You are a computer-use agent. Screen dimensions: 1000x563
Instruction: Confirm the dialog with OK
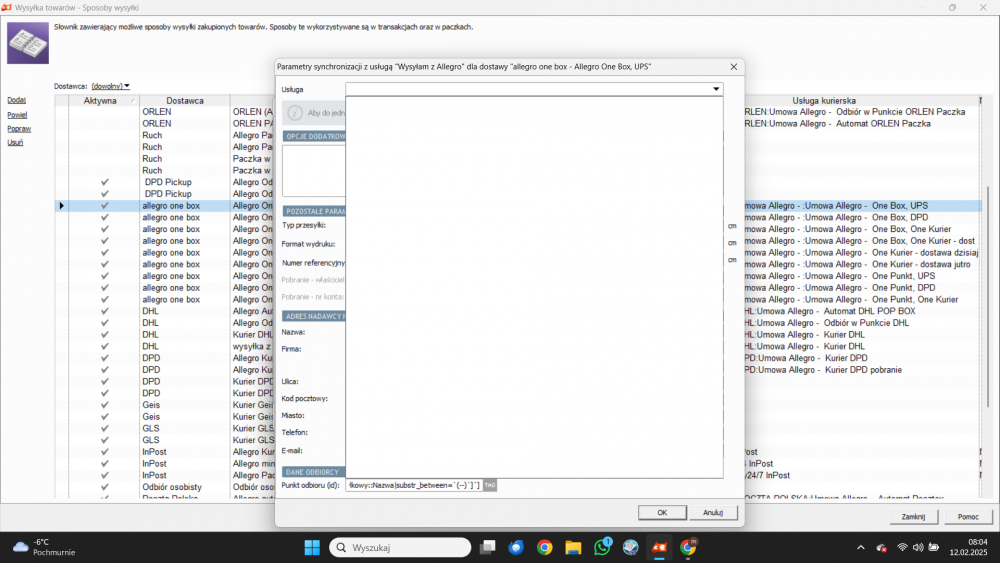click(x=662, y=513)
